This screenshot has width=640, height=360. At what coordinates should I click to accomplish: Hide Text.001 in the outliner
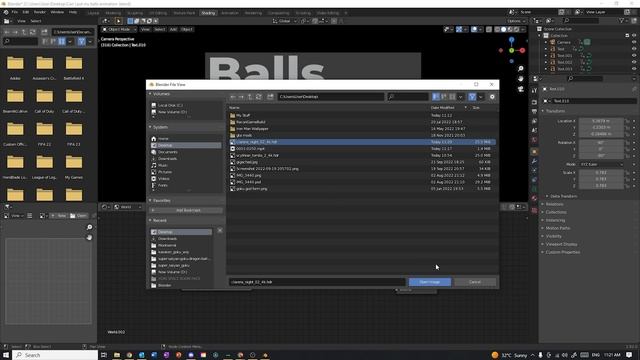pos(634,56)
